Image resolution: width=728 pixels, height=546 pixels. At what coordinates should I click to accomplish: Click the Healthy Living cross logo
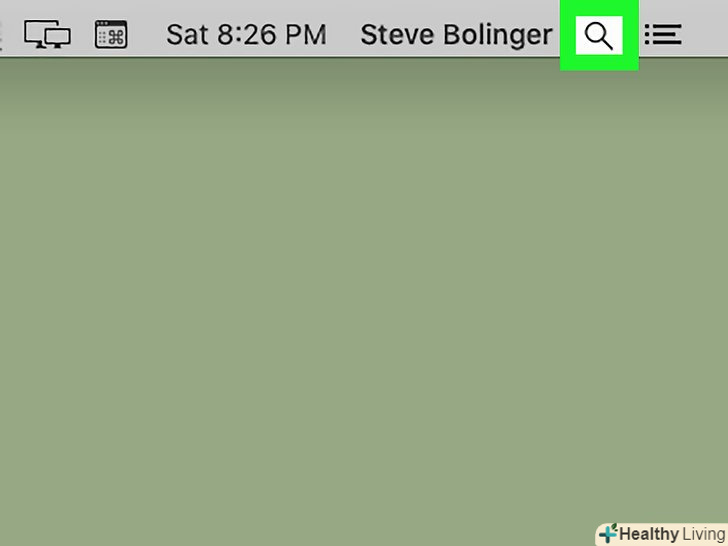pyautogui.click(x=608, y=533)
